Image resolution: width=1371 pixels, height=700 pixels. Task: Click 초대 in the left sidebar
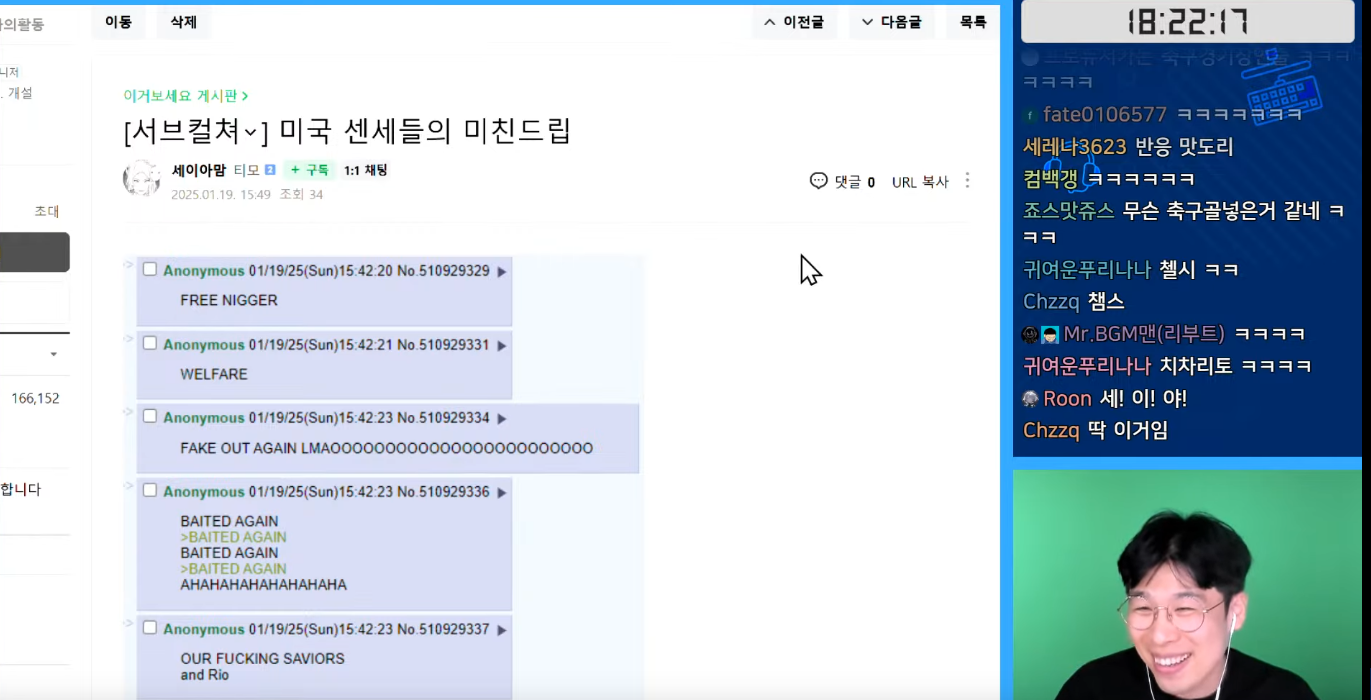(47, 211)
